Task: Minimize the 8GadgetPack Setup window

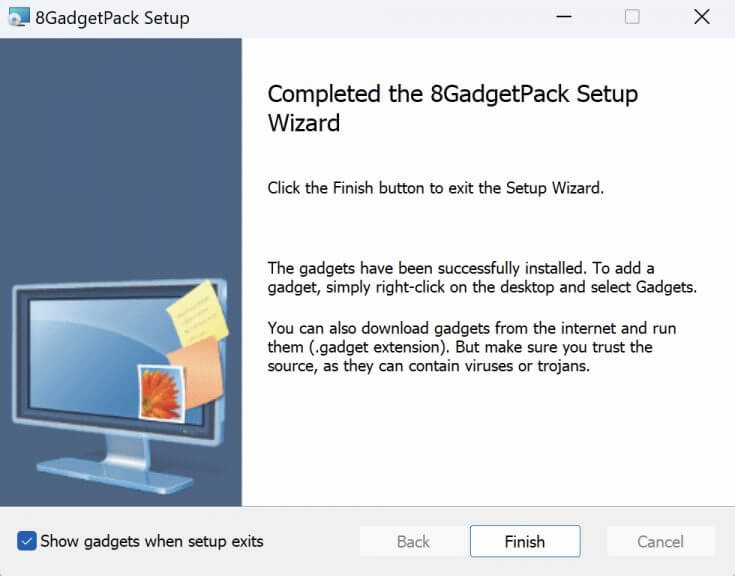Action: click(x=562, y=18)
